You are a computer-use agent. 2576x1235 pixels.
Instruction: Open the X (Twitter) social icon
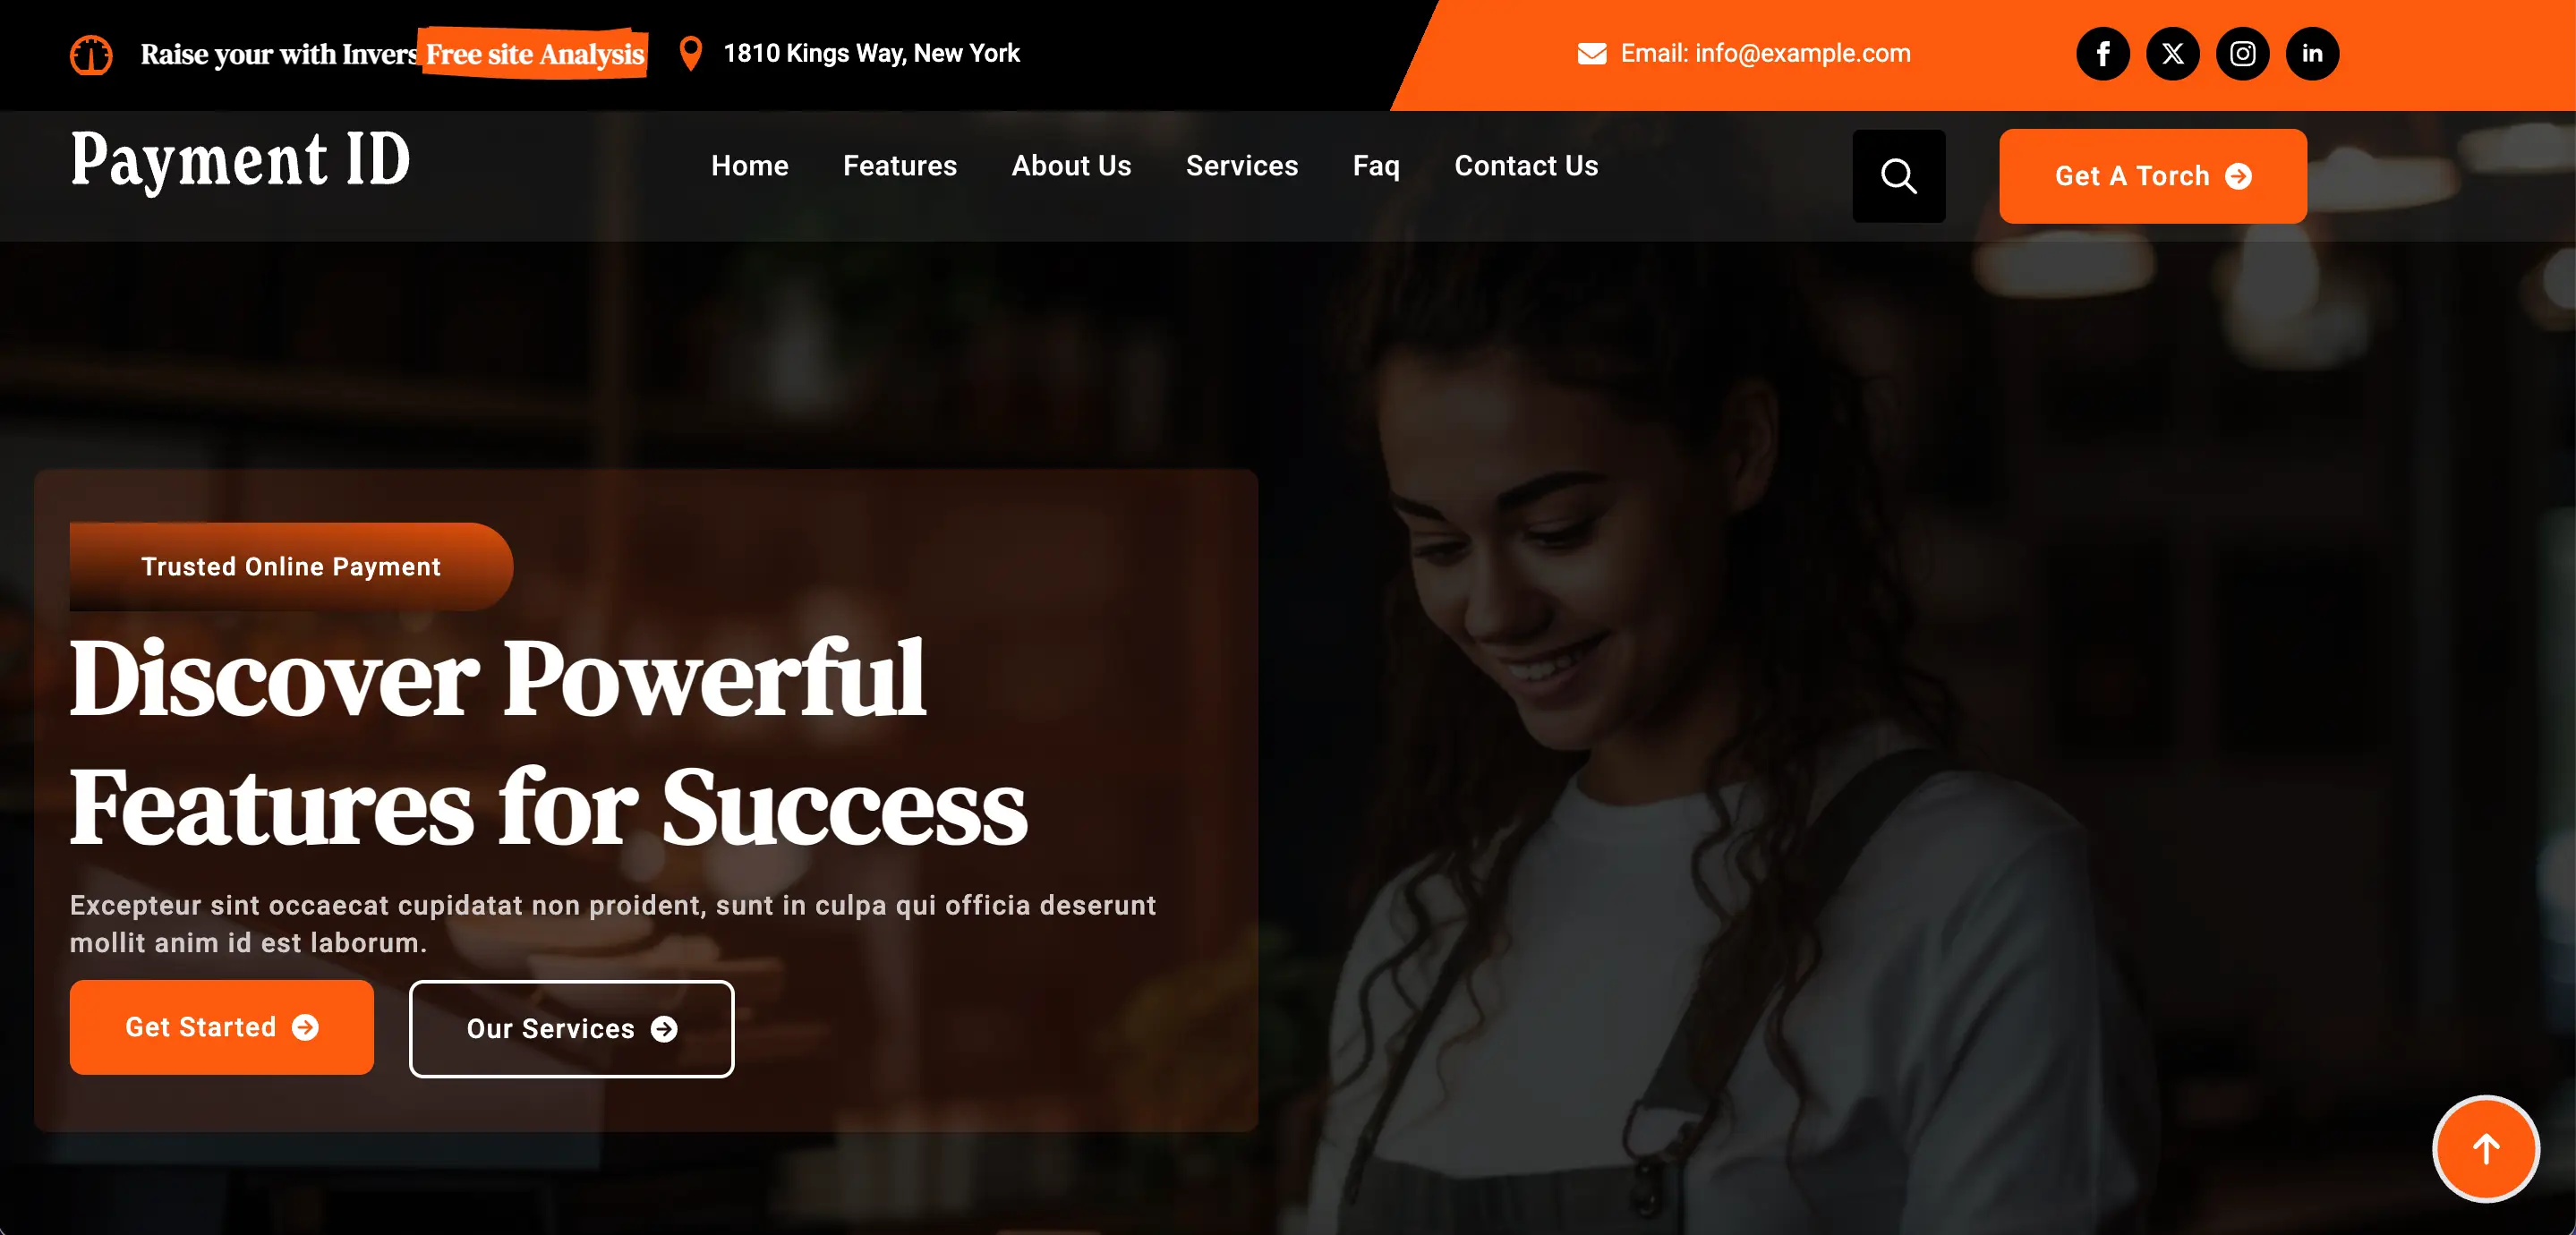pyautogui.click(x=2172, y=54)
